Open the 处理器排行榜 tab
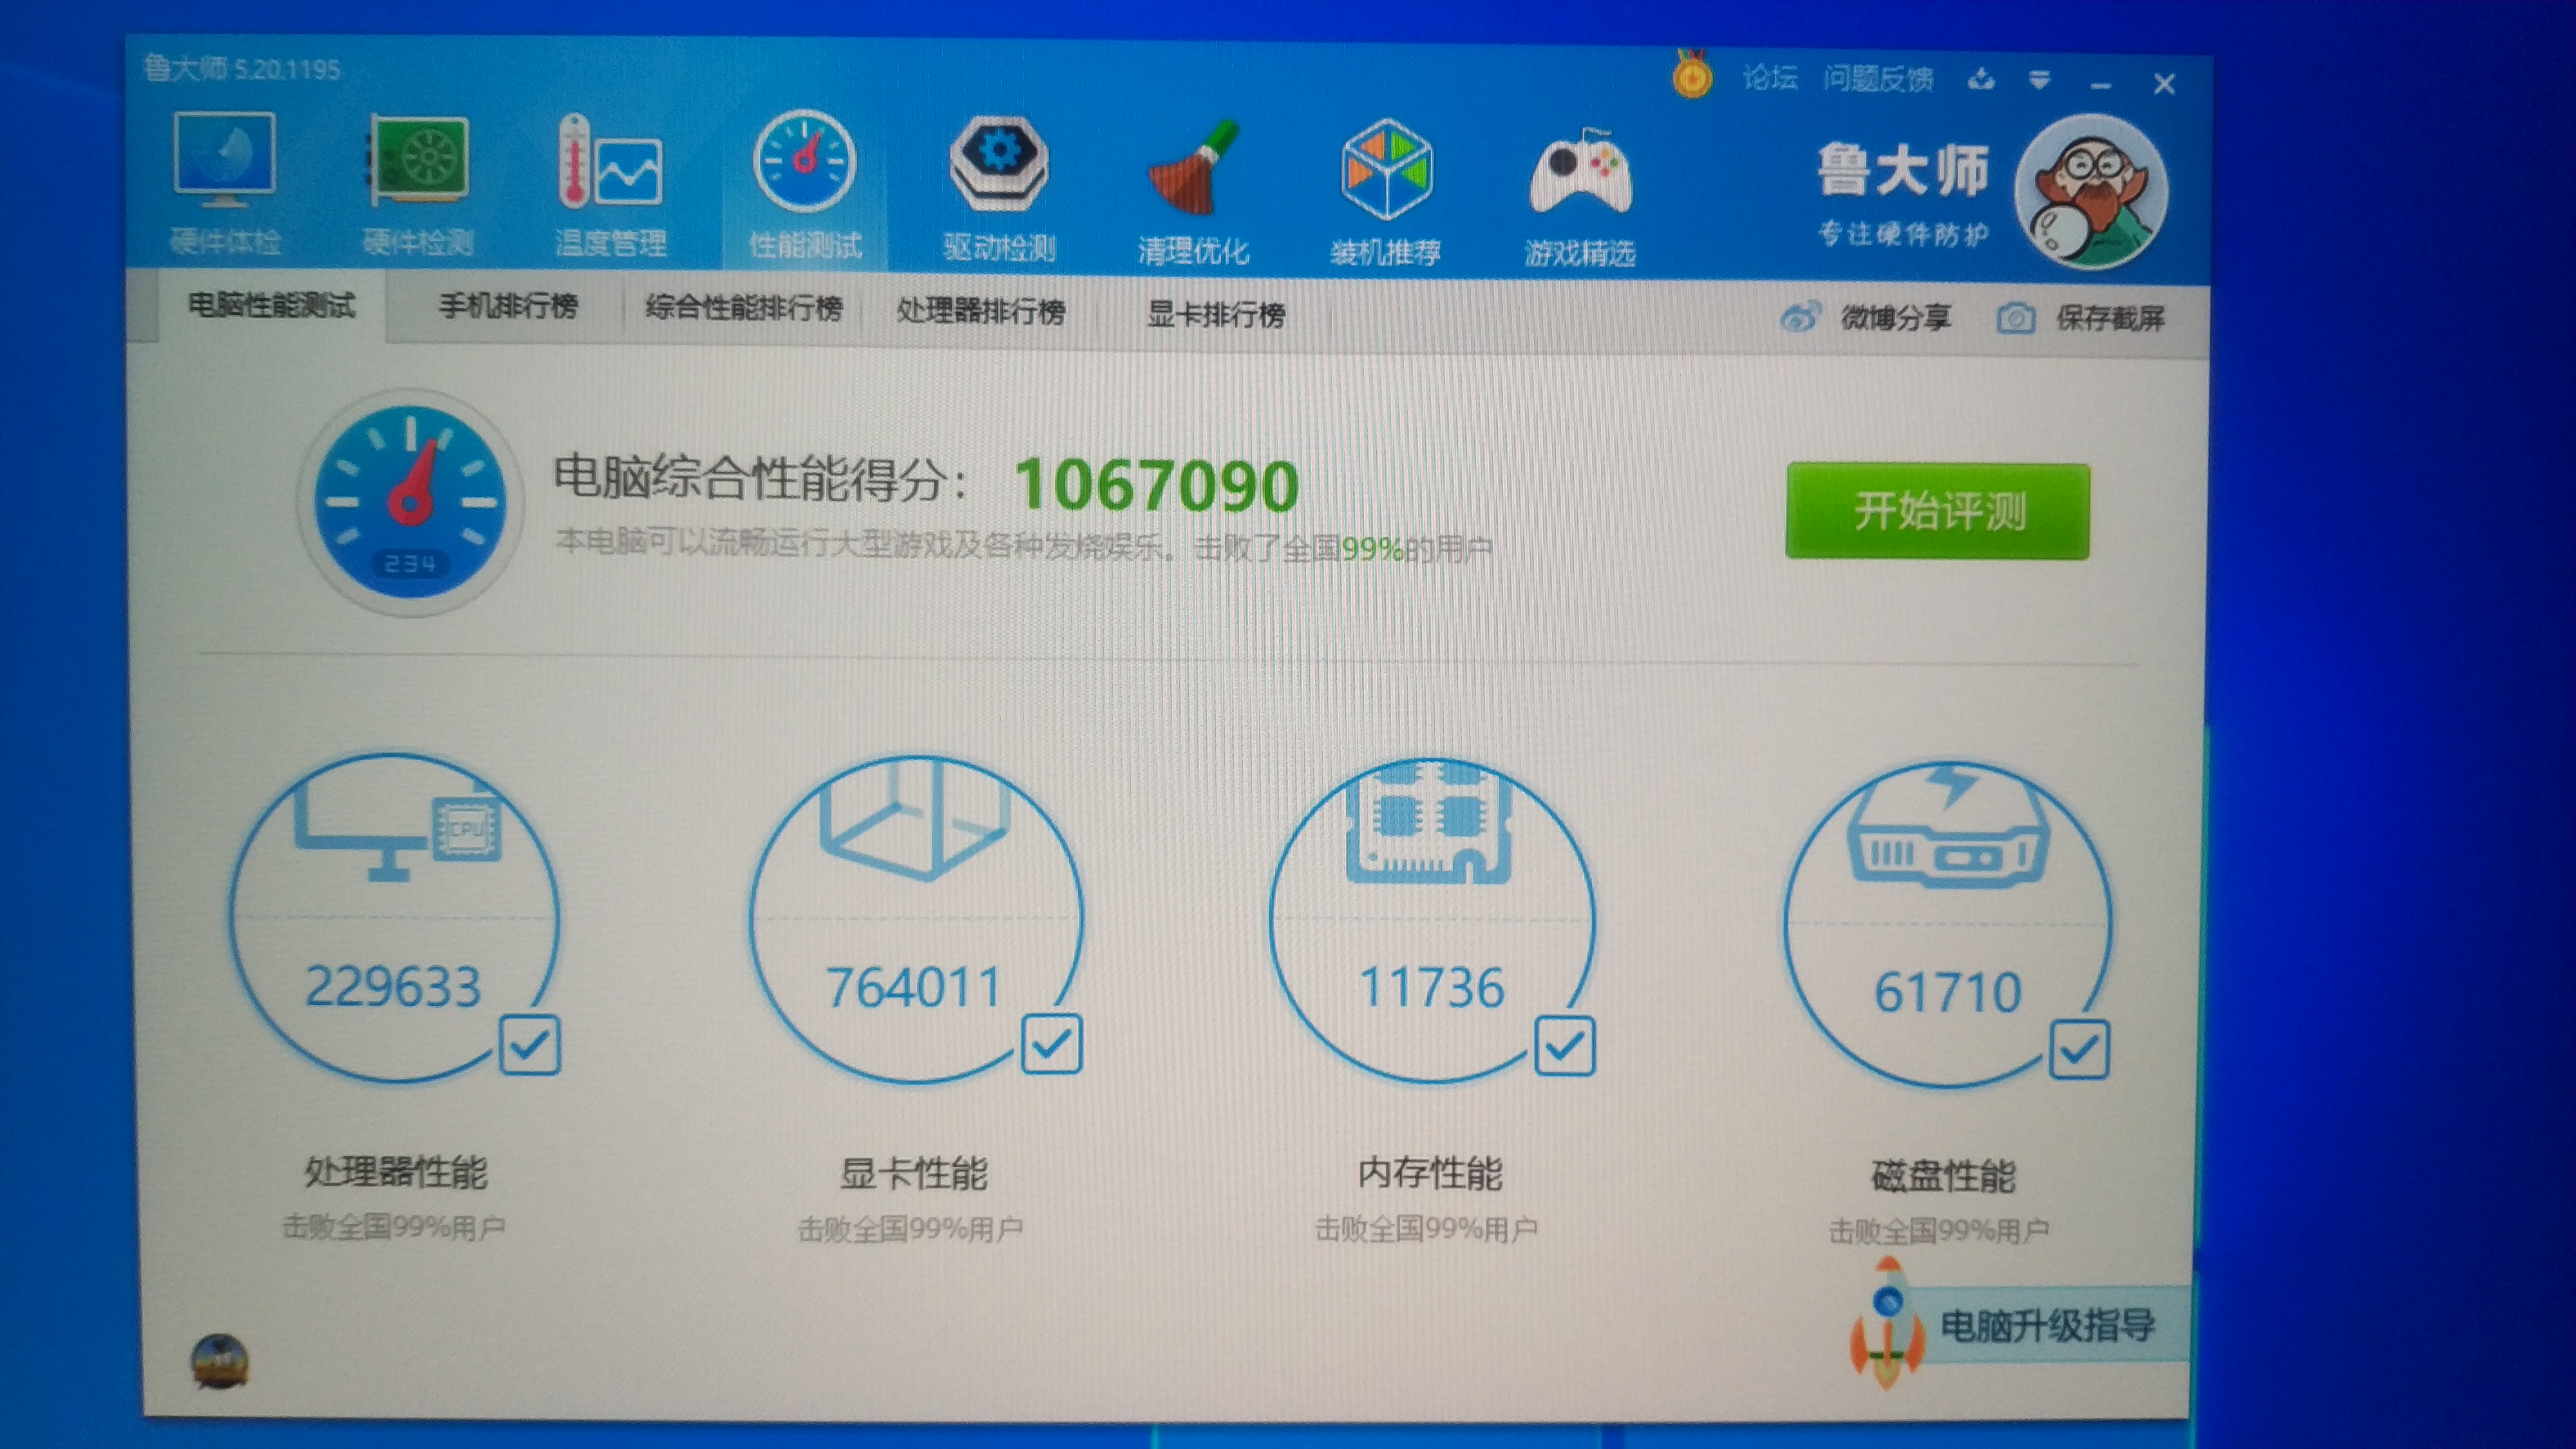 coord(981,311)
